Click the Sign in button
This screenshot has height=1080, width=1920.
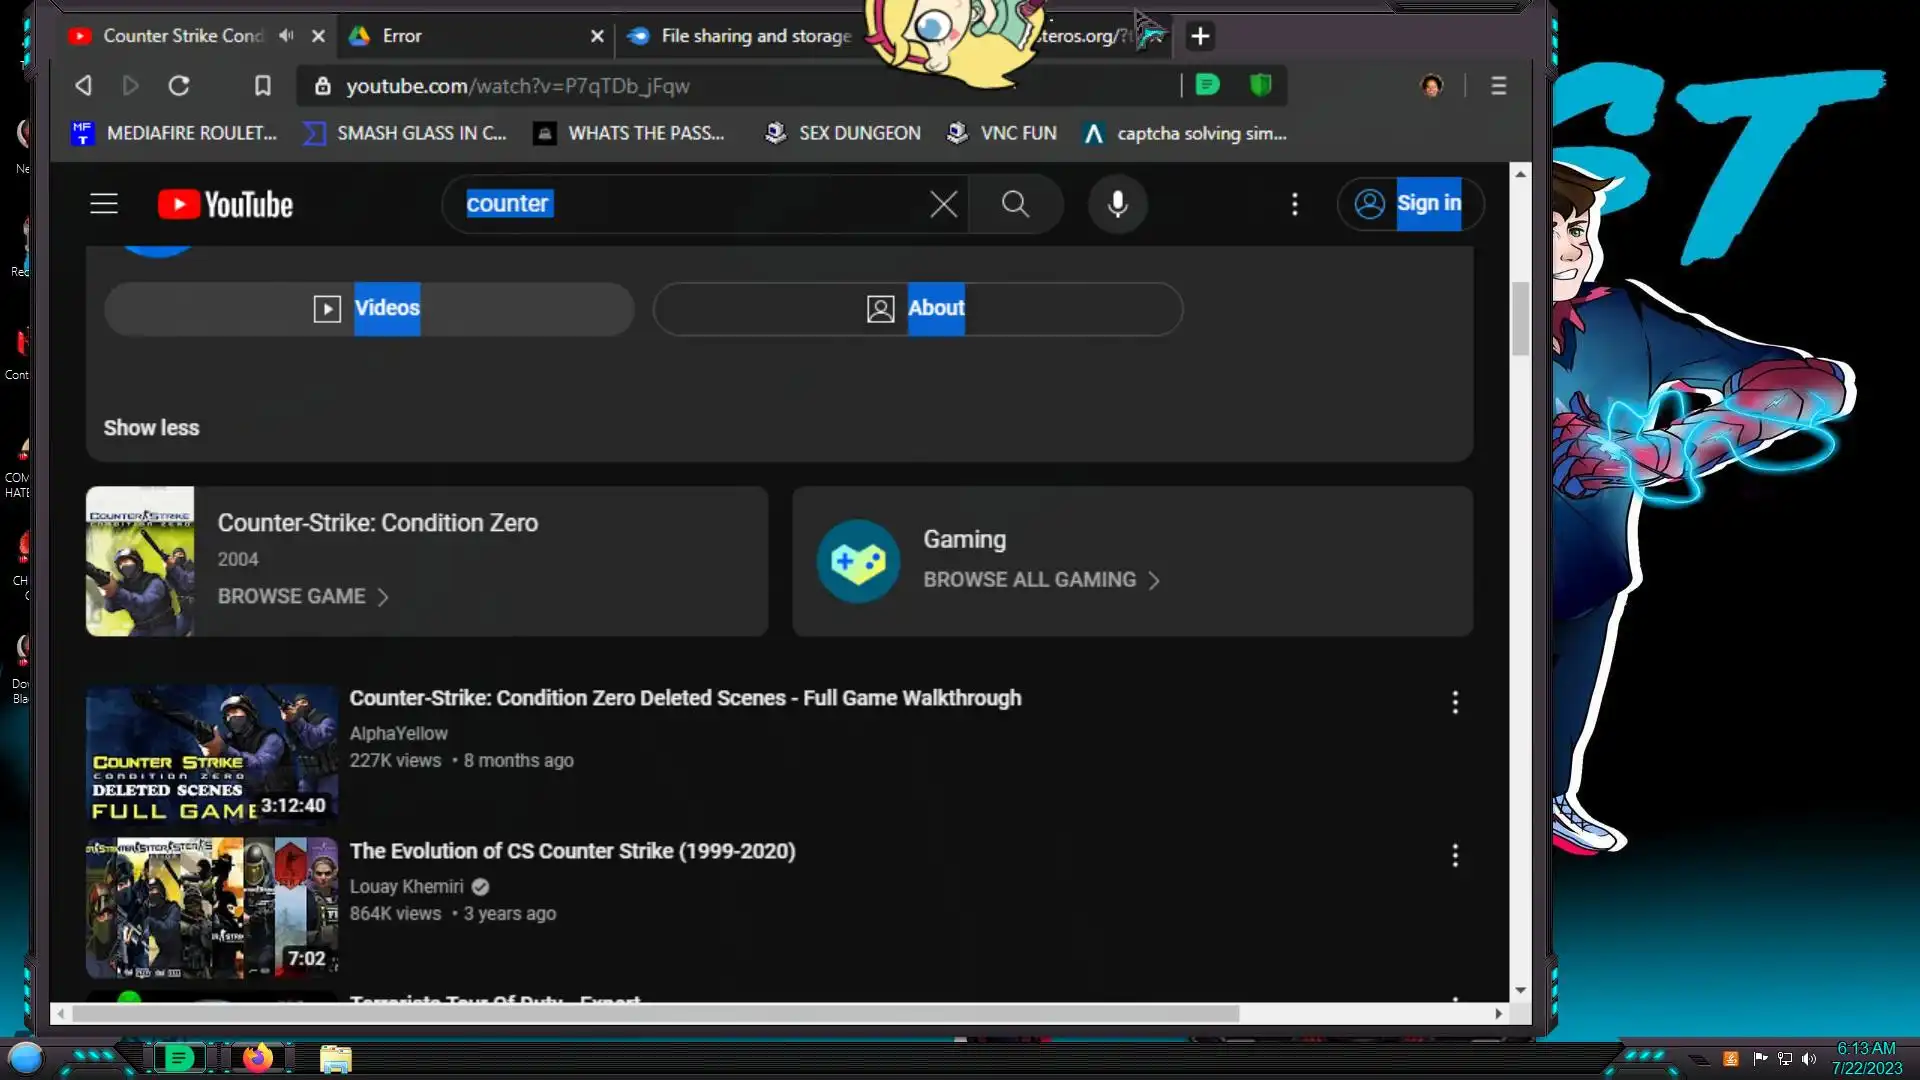pyautogui.click(x=1410, y=204)
